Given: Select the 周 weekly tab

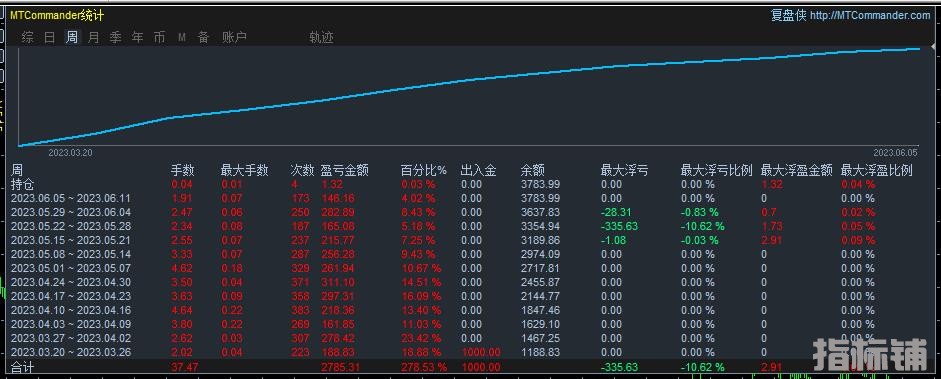Looking at the screenshot, I should pos(71,38).
